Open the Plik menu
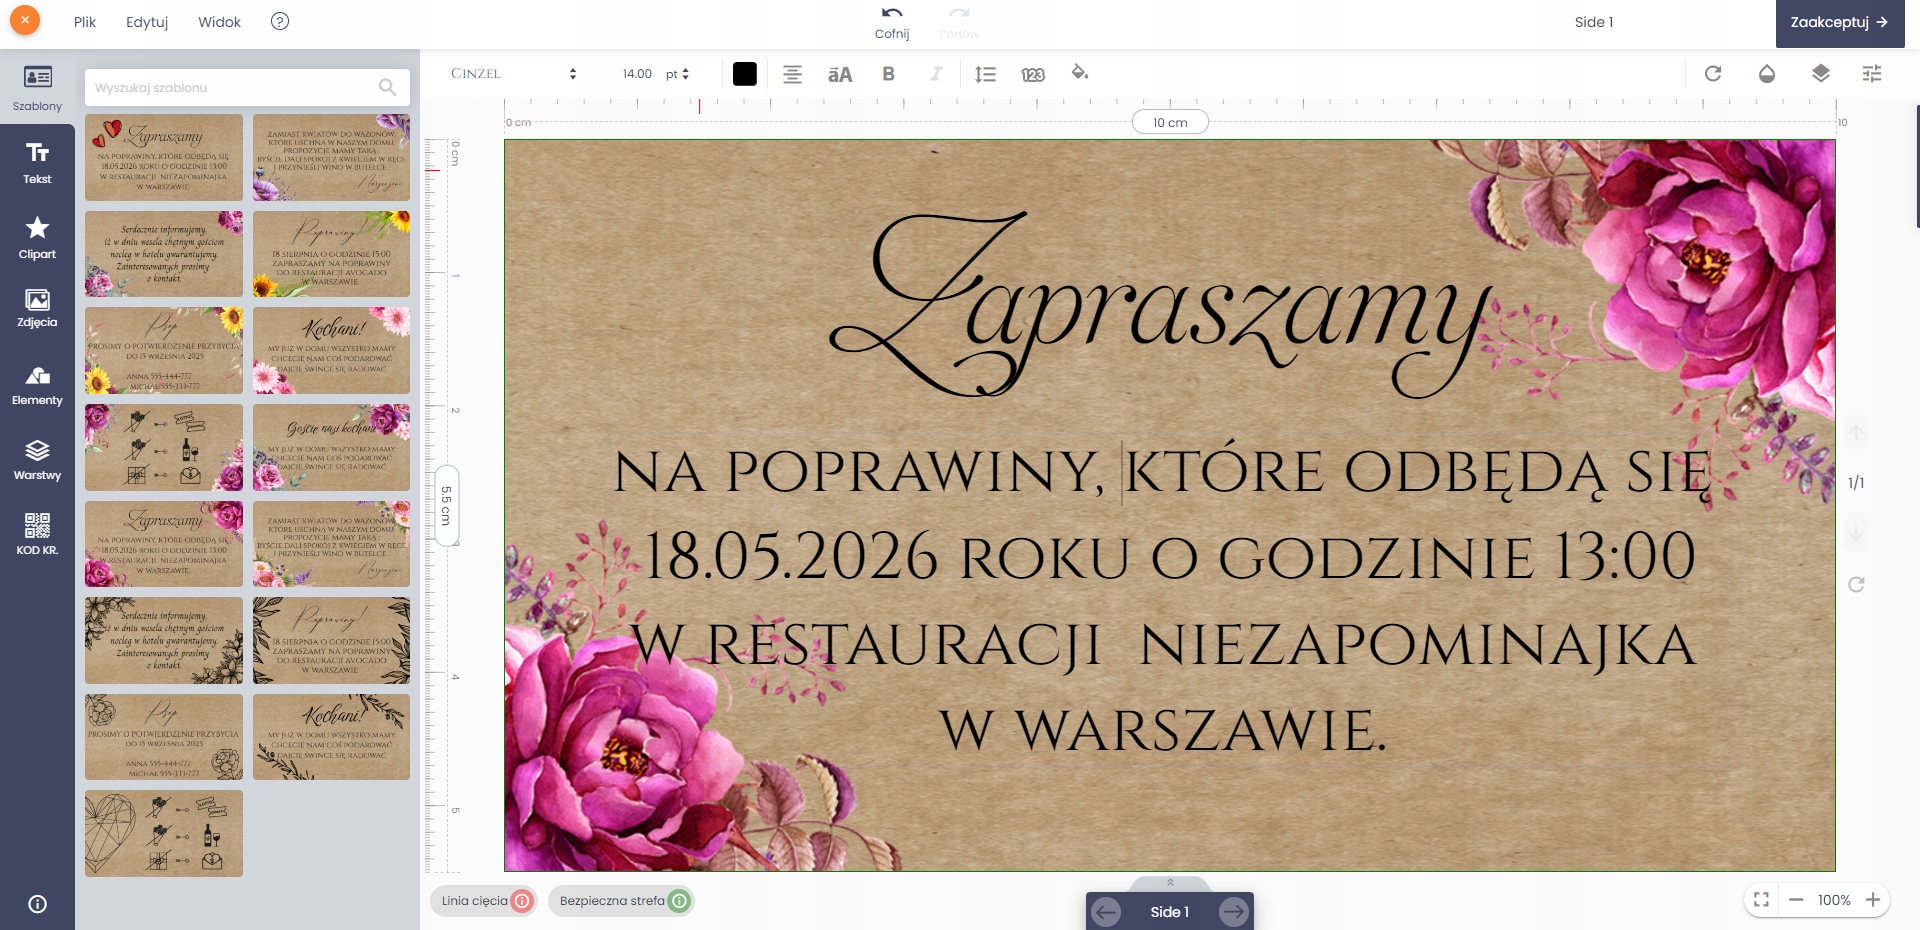 point(85,22)
